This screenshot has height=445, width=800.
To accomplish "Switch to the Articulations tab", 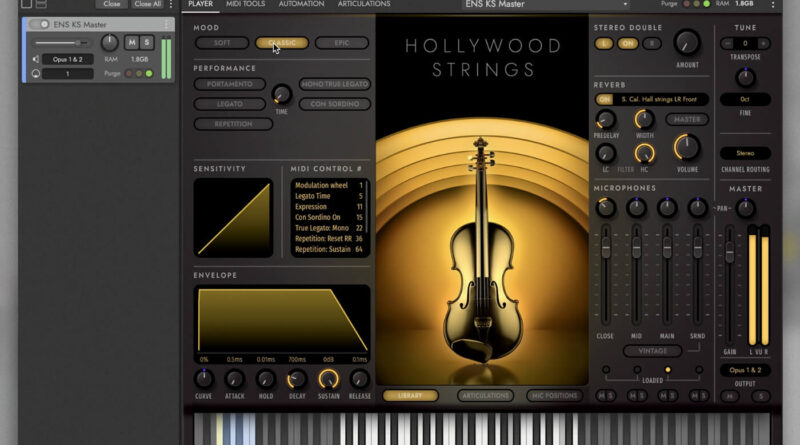I will [x=364, y=4].
